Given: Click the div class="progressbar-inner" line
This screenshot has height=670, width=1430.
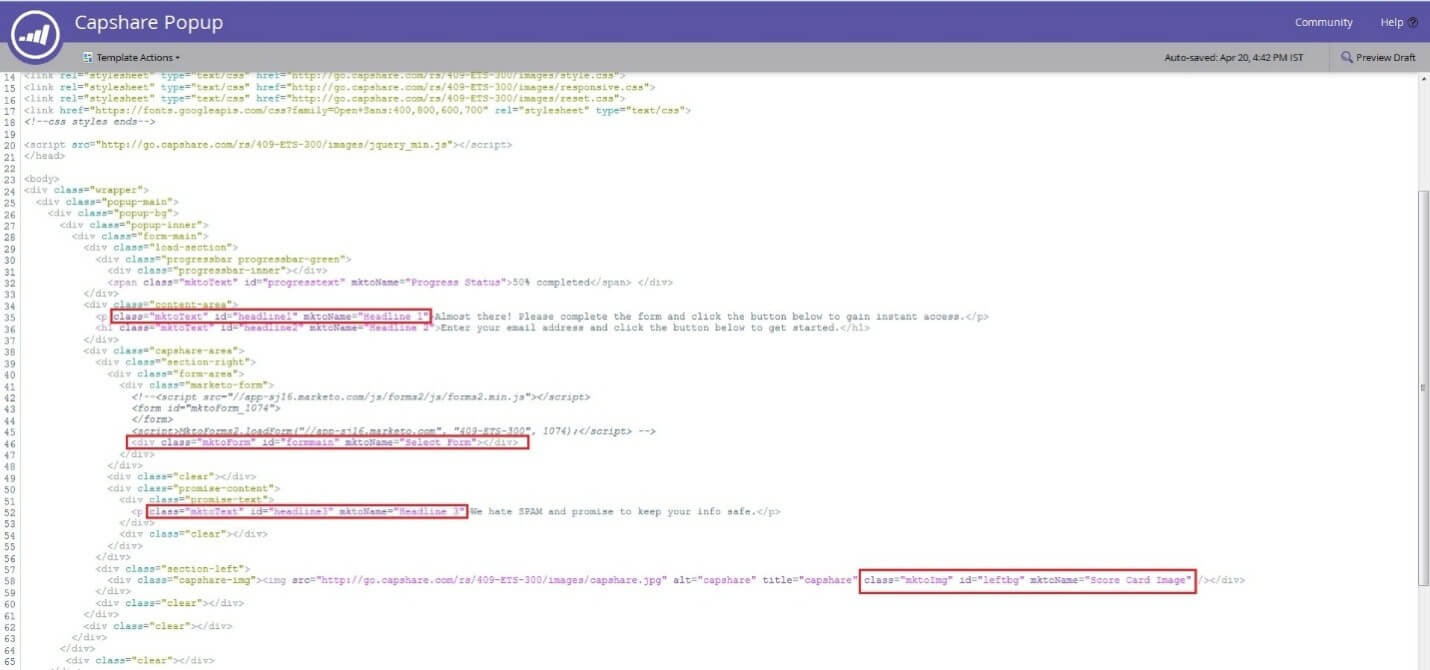Looking at the screenshot, I should 218,270.
